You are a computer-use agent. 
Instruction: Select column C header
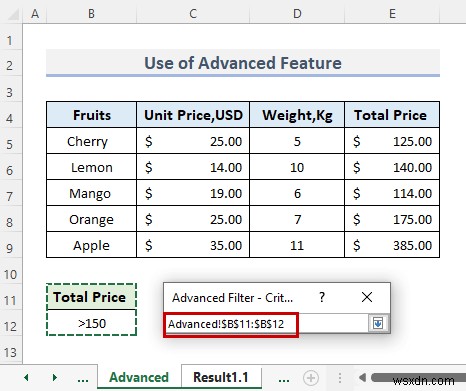point(193,14)
